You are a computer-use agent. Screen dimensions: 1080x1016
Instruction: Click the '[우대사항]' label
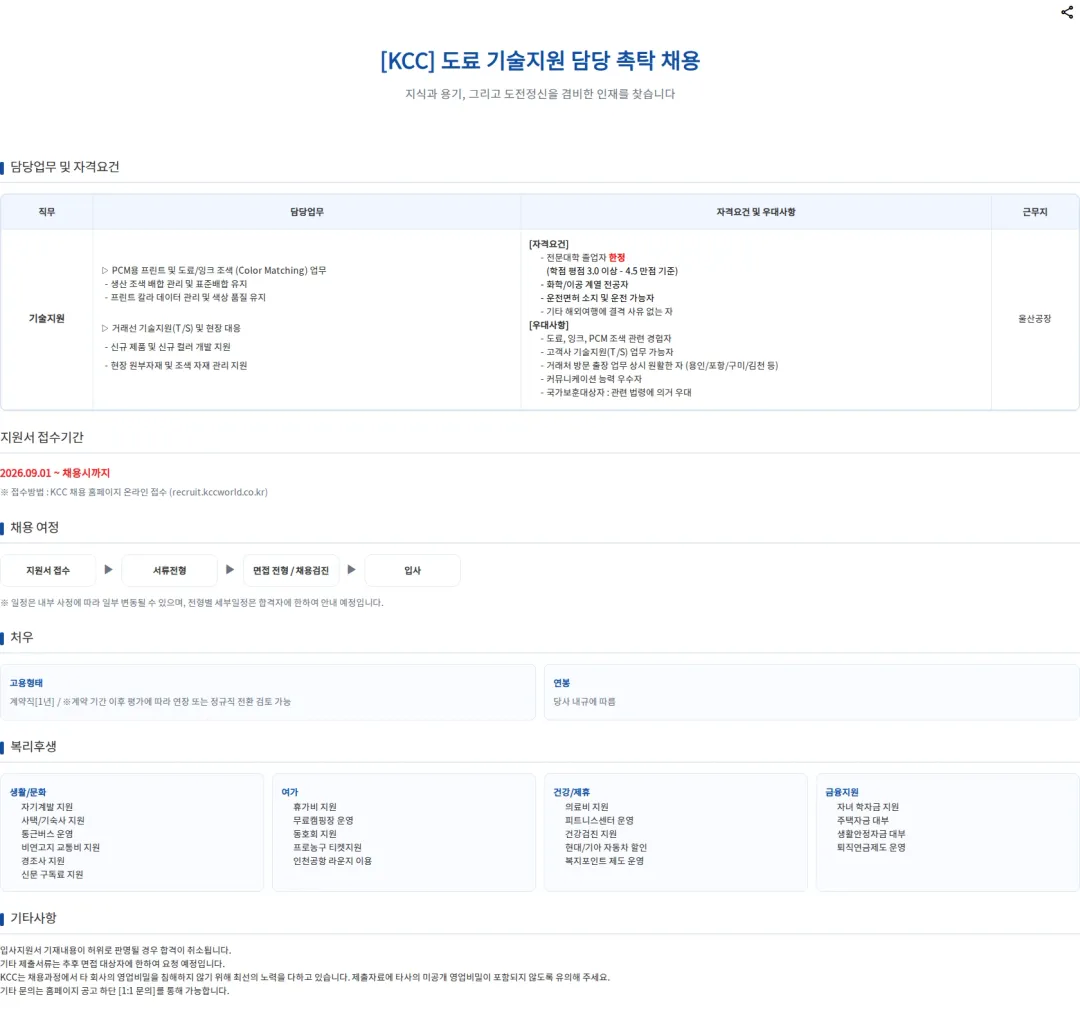point(549,324)
